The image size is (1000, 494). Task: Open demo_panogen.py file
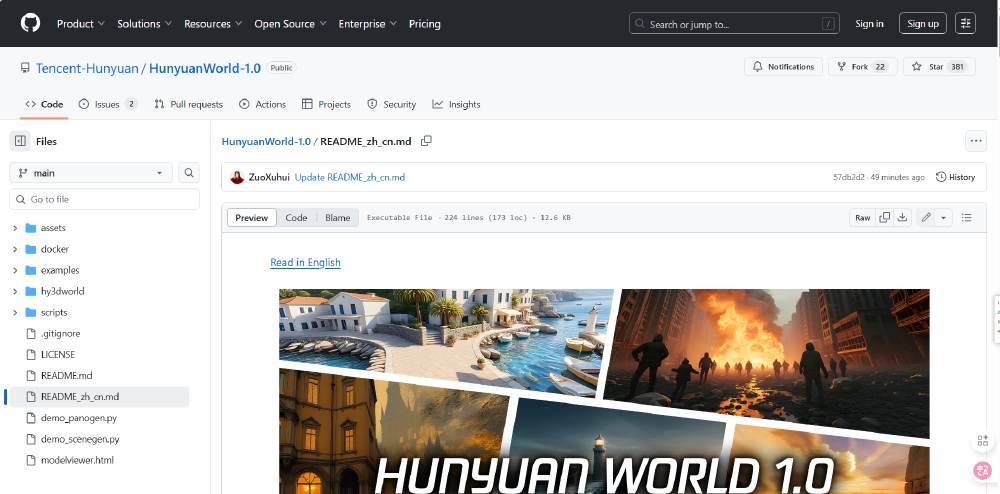click(x=78, y=418)
